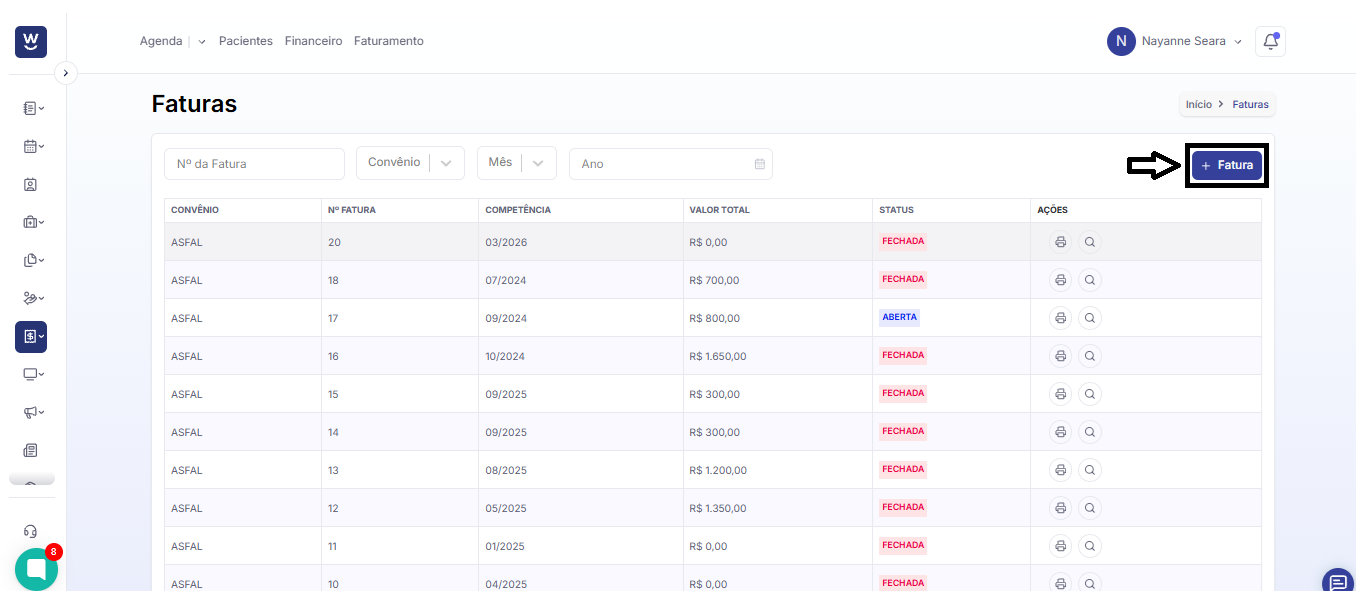Click the Faturas breadcrumb item
This screenshot has height=591, width=1356.
click(x=1250, y=104)
